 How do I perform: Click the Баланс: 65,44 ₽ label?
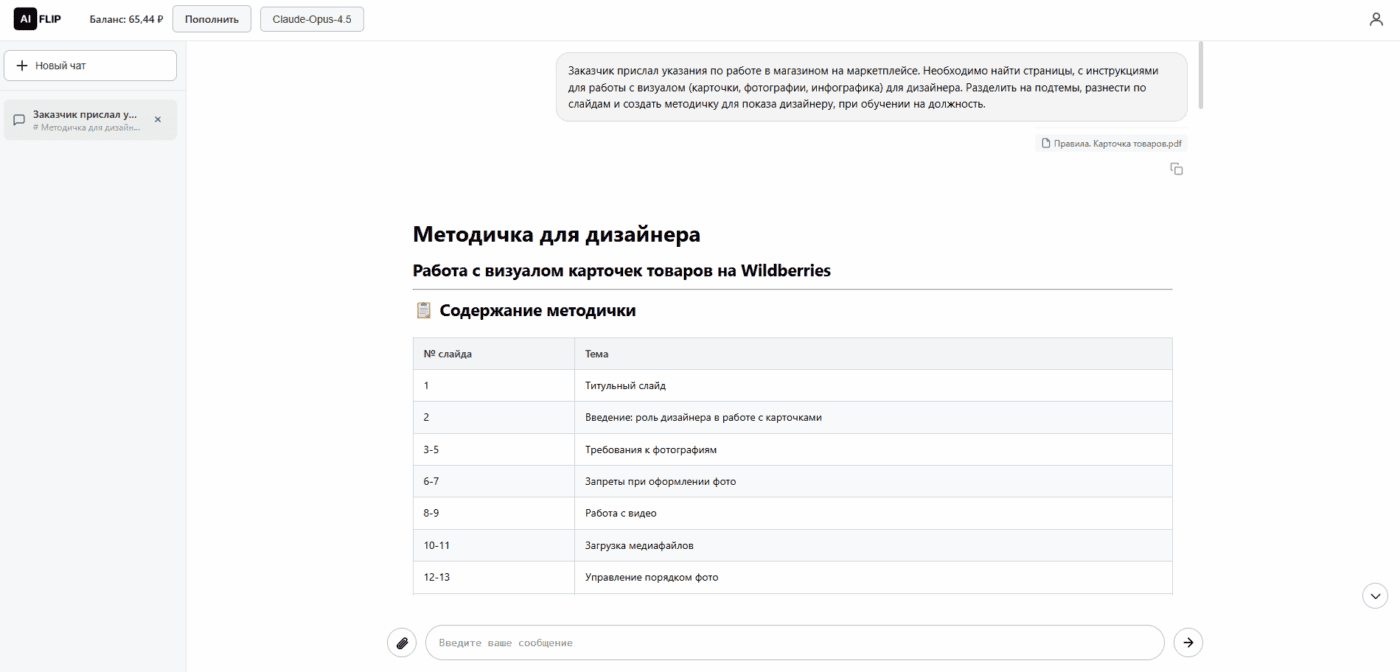click(126, 19)
